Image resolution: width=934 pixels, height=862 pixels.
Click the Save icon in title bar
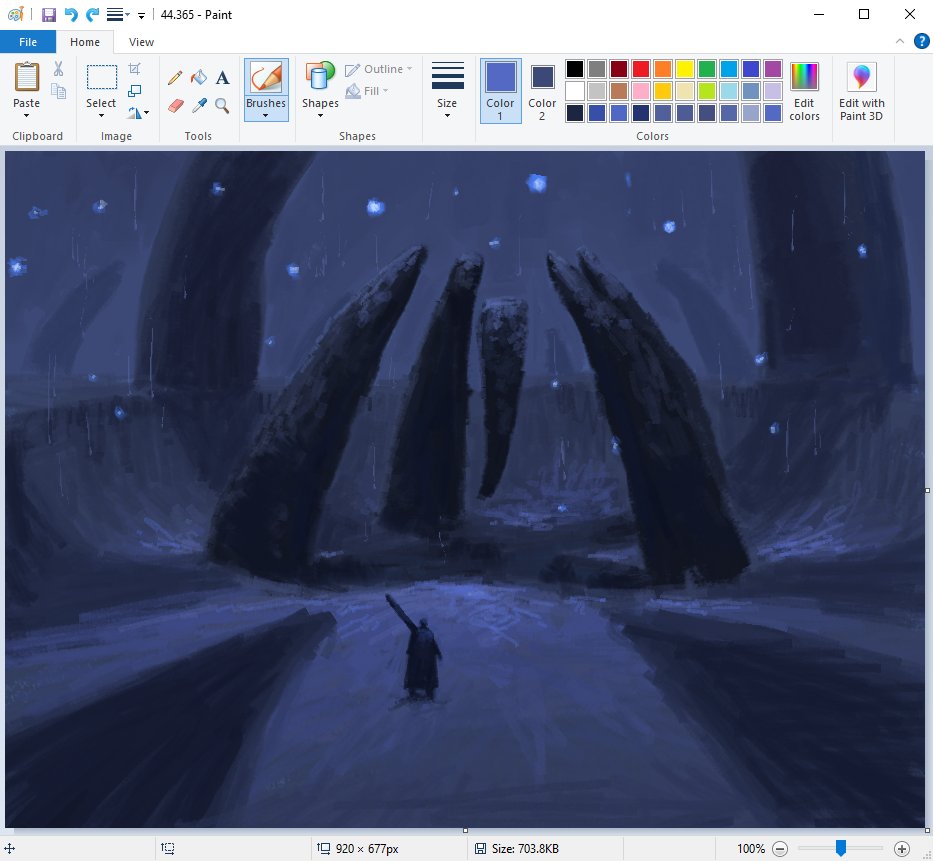48,14
